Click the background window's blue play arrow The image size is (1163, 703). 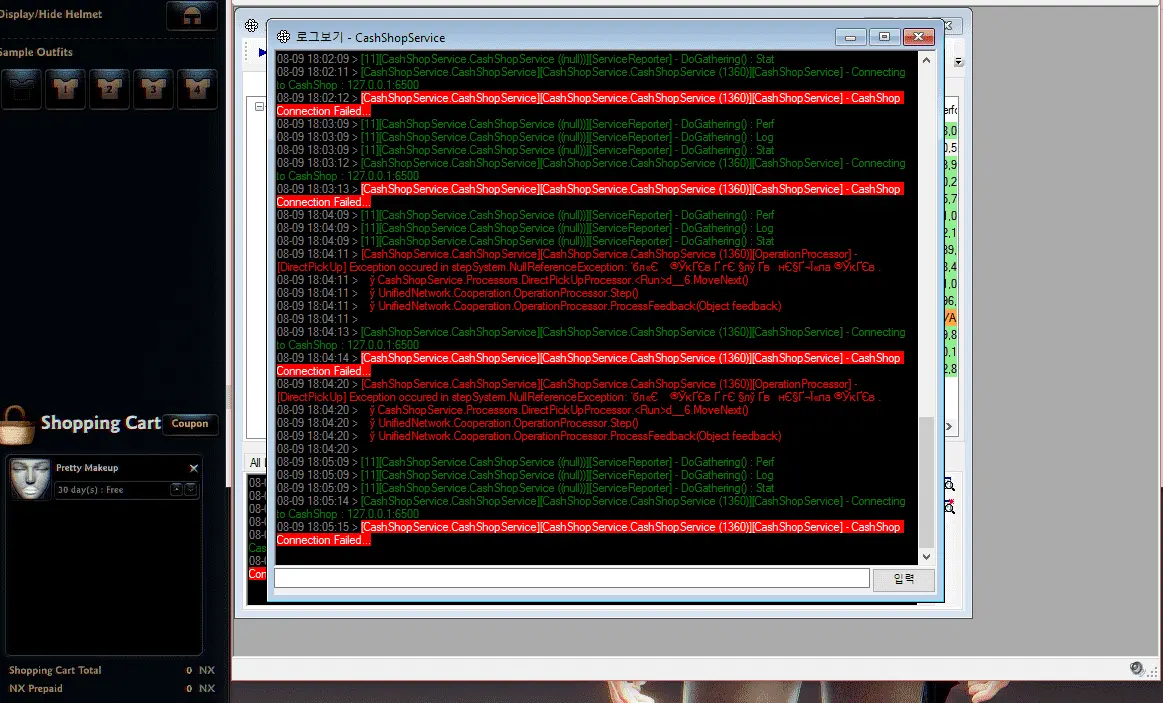[x=262, y=53]
